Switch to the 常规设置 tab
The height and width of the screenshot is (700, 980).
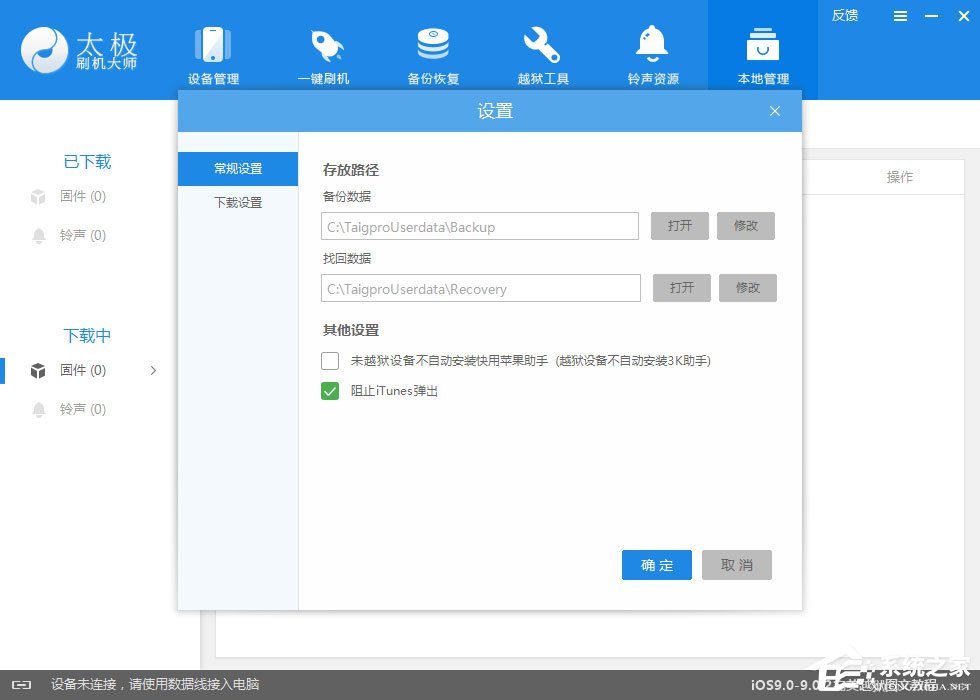238,169
